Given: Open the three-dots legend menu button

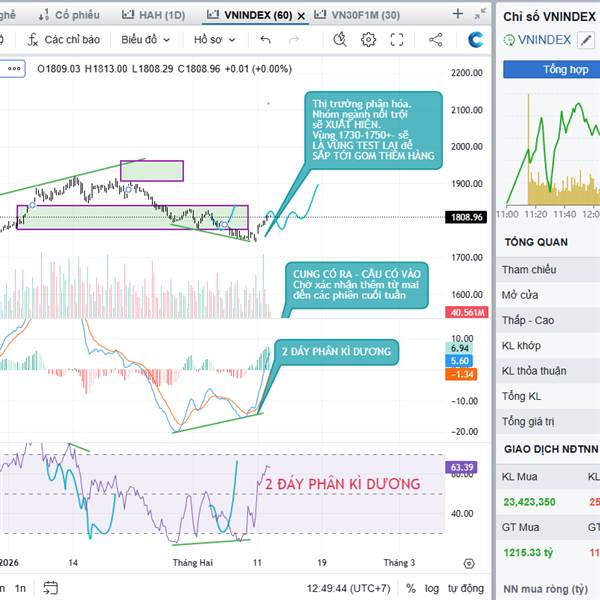Looking at the screenshot, I should pyautogui.click(x=14, y=69).
